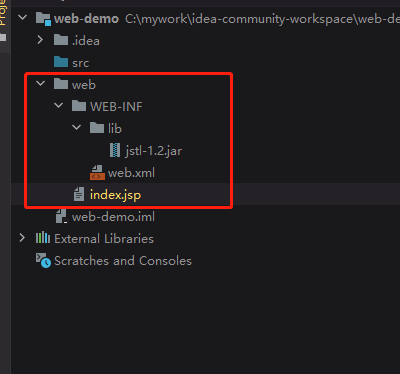Viewport: 400px width, 374px height.
Task: Click the .idea folder icon
Action: click(x=61, y=40)
